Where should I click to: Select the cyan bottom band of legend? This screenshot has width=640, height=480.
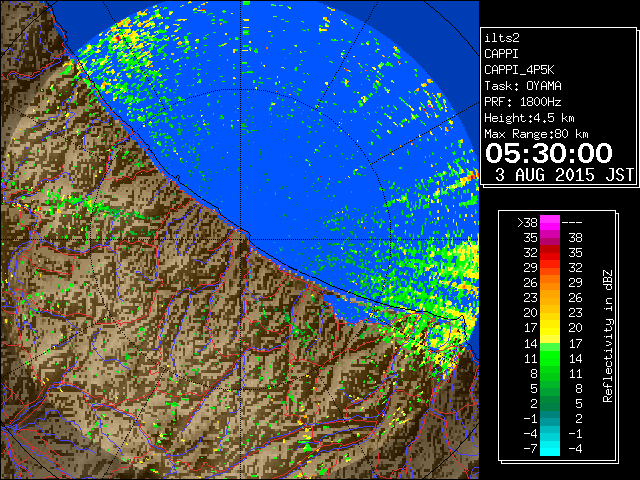550,448
